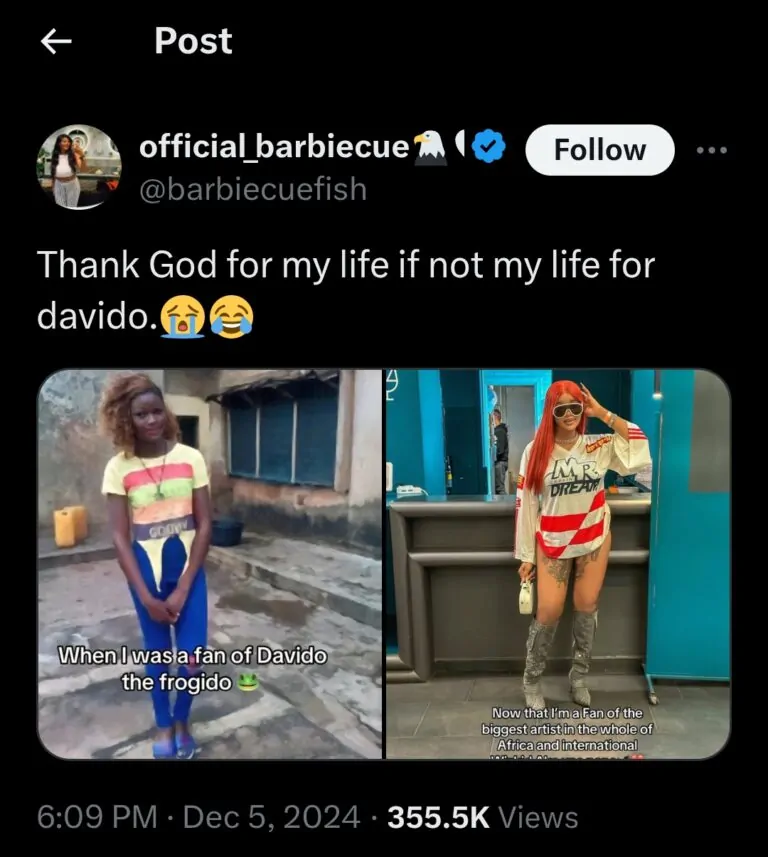Image resolution: width=768 pixels, height=857 pixels.
Task: Tap the crescent moon emoji near verified badge
Action: pyautogui.click(x=459, y=148)
